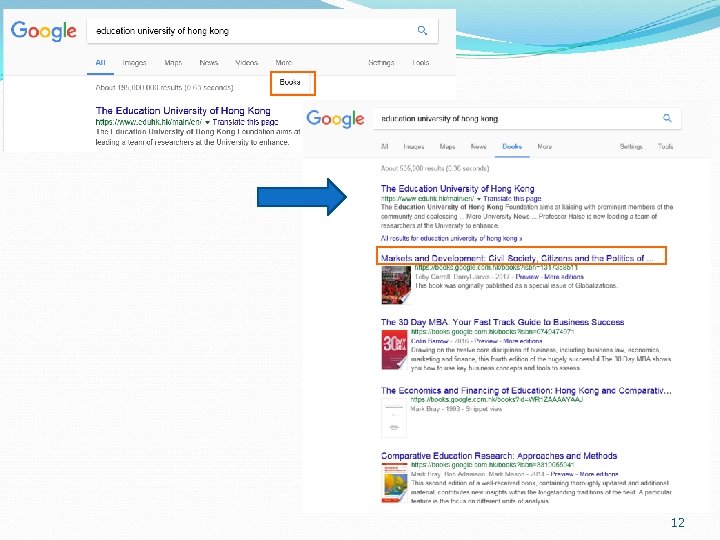
Task: Click More editions for Comparative Education Research
Action: coord(599,474)
